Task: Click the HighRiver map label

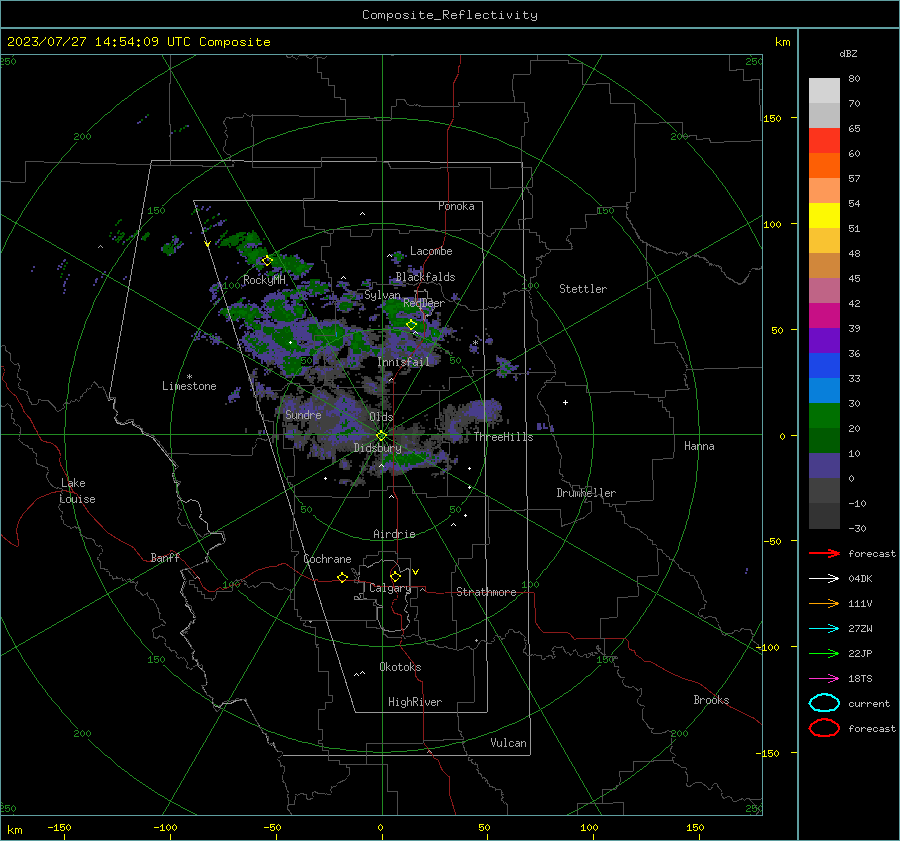Action: click(x=415, y=702)
